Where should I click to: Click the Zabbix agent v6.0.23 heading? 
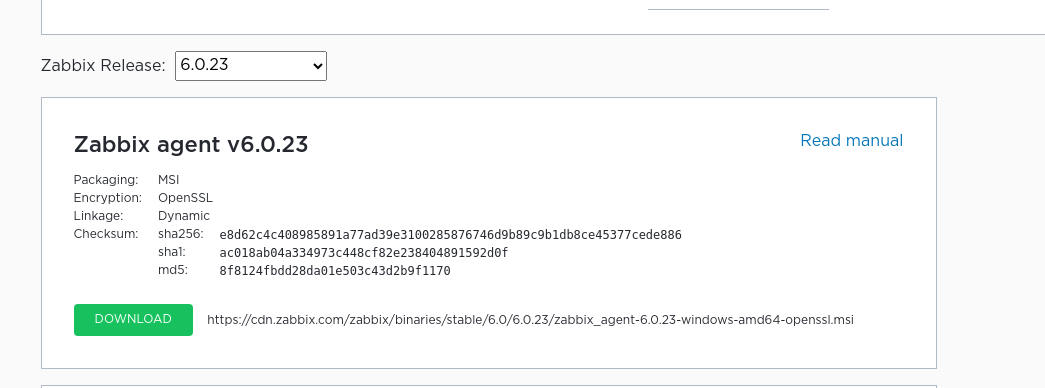pos(191,145)
